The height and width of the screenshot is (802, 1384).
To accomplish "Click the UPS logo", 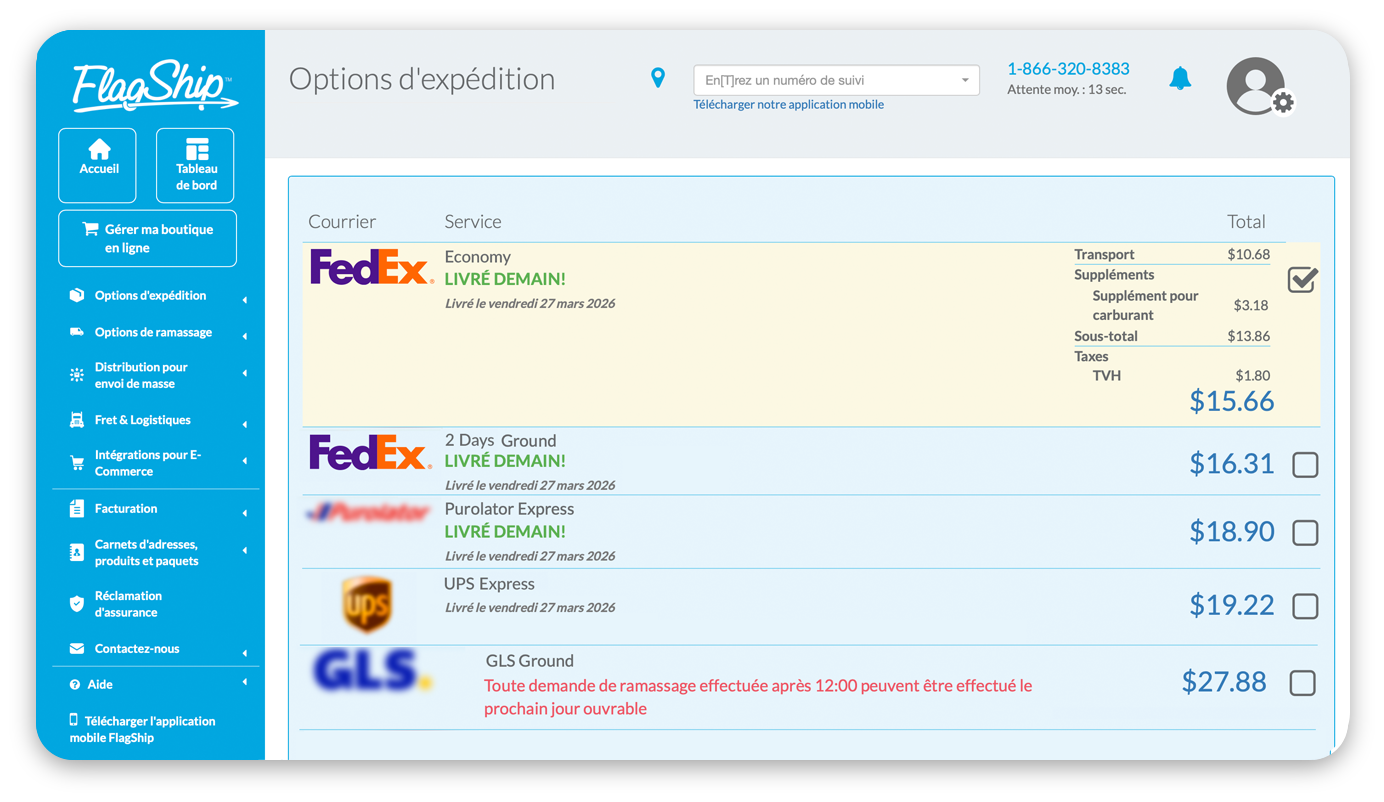I will pyautogui.click(x=366, y=604).
